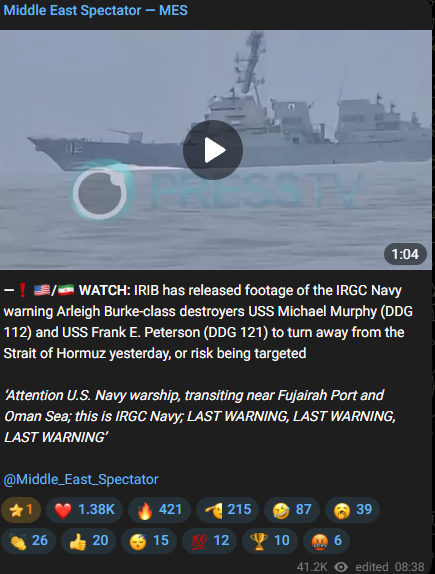
Task: Open the video thumbnail on the Press TV watermark
Action: coord(216,190)
